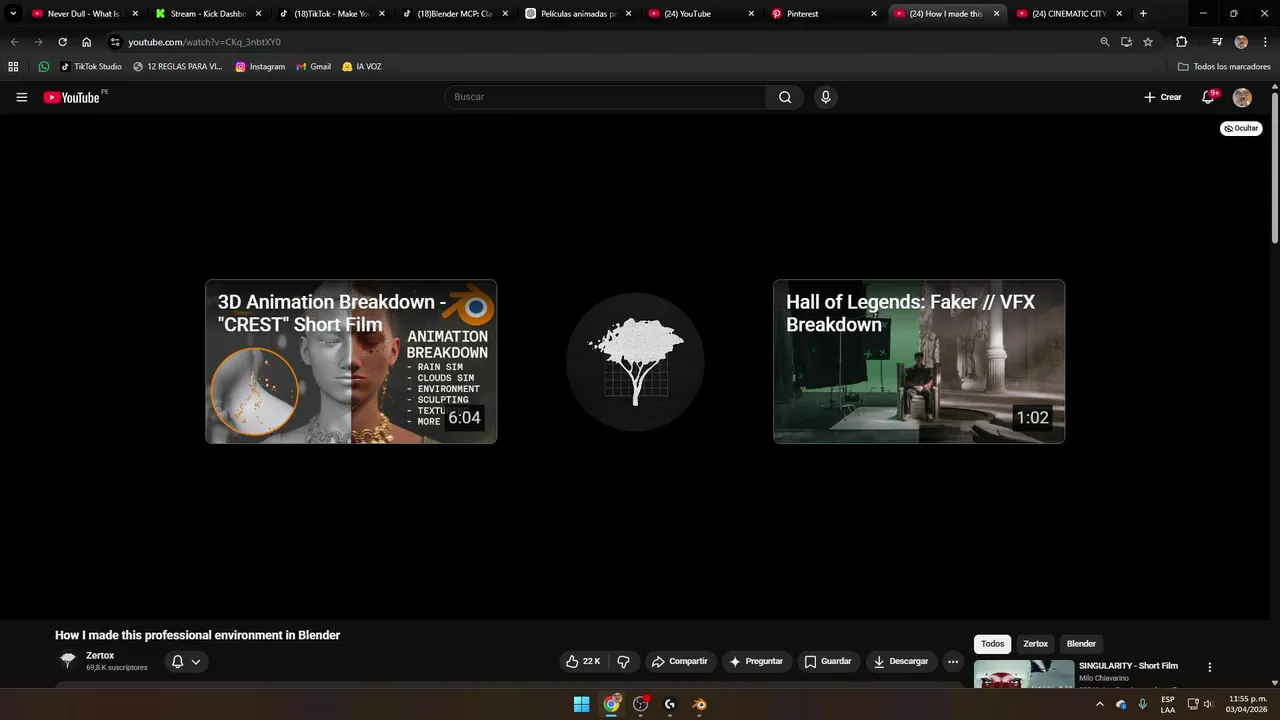Go to YouTube home via logo
The height and width of the screenshot is (720, 1280).
click(x=72, y=97)
